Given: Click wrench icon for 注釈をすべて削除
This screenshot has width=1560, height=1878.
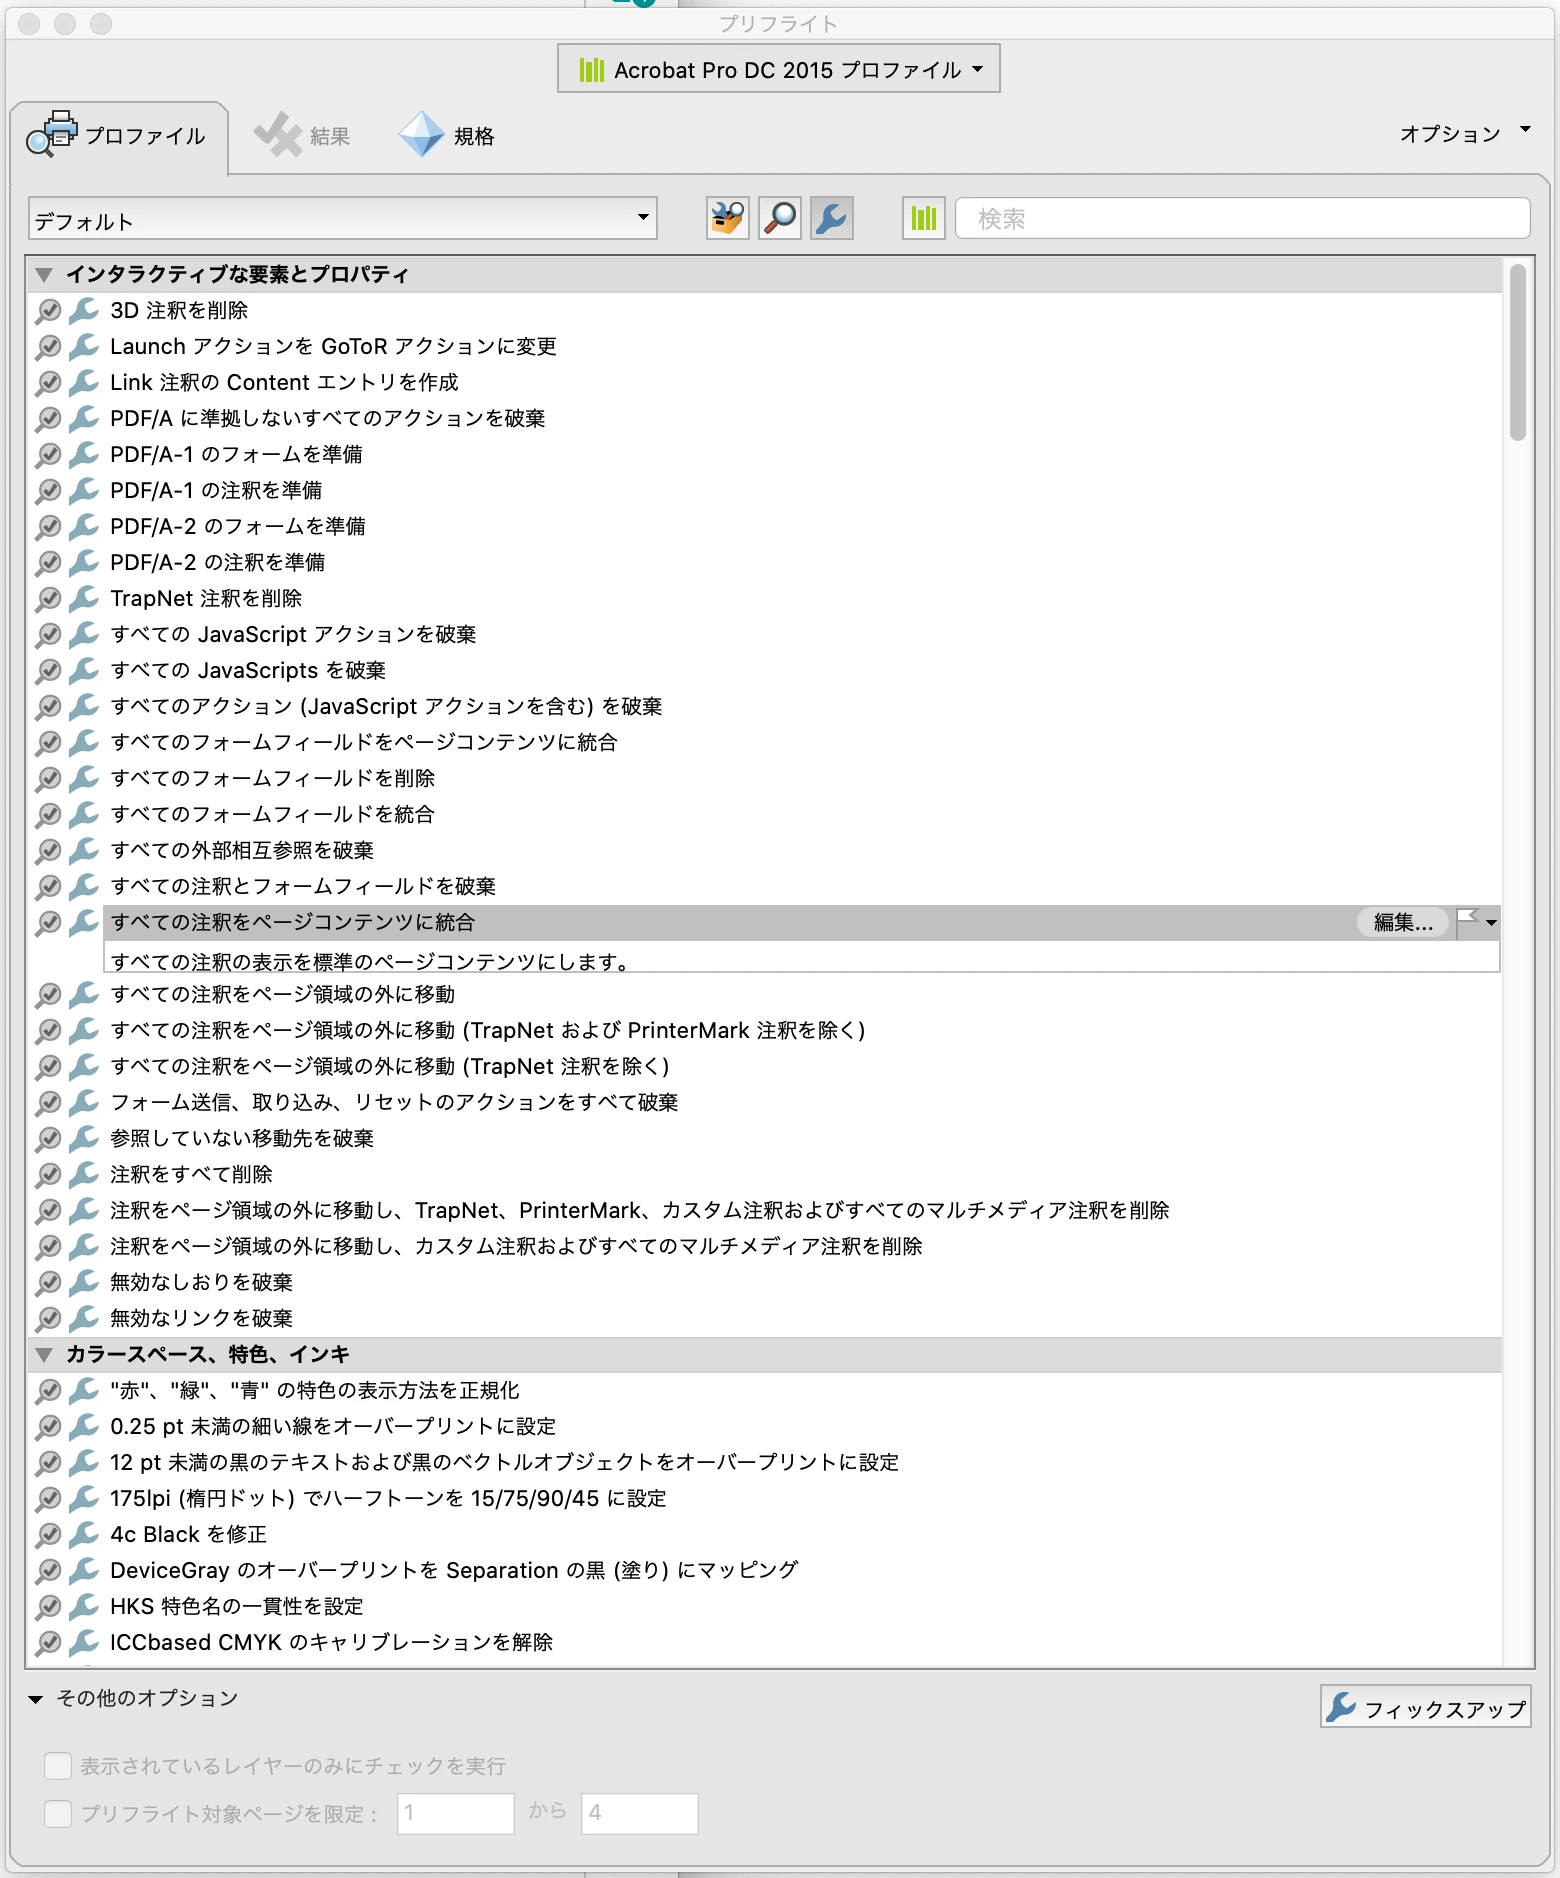Looking at the screenshot, I should (84, 1174).
